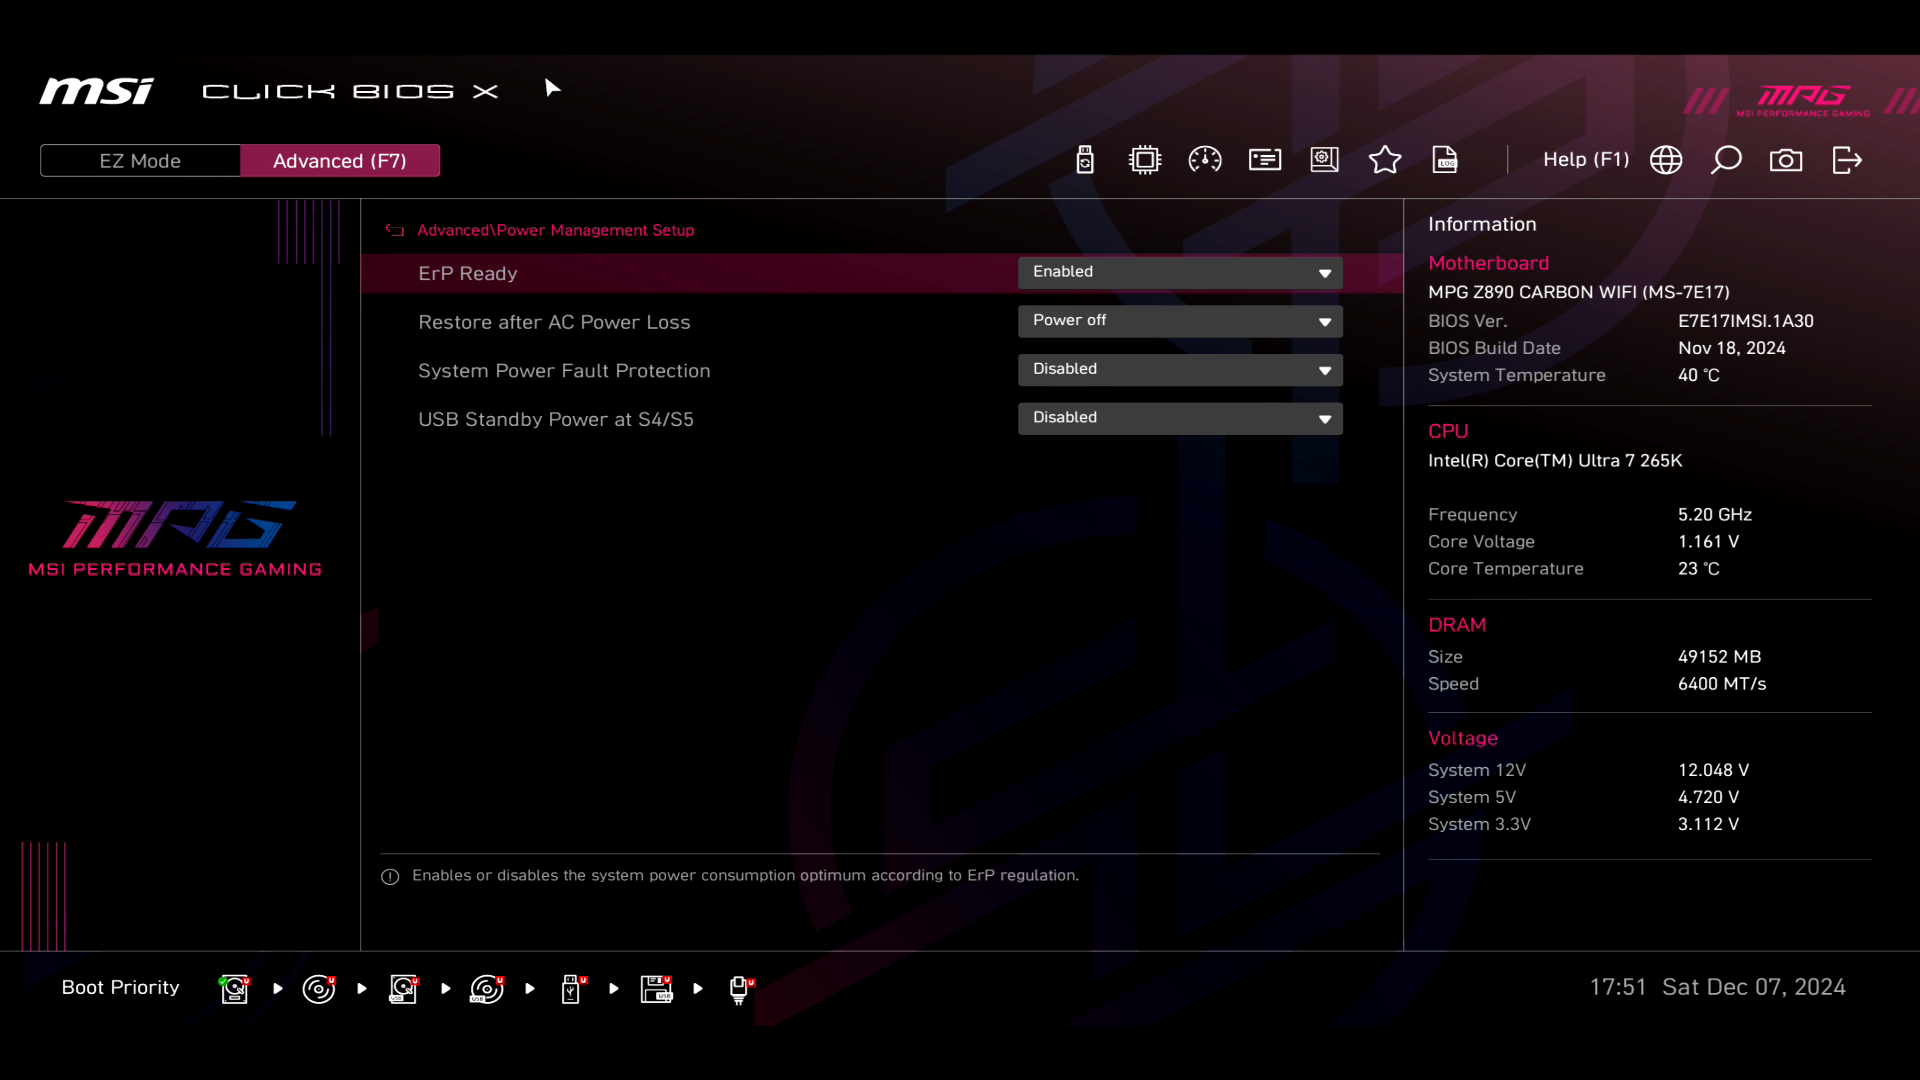Select the Advanced (F7) tab
The width and height of the screenshot is (1920, 1080).
point(340,161)
